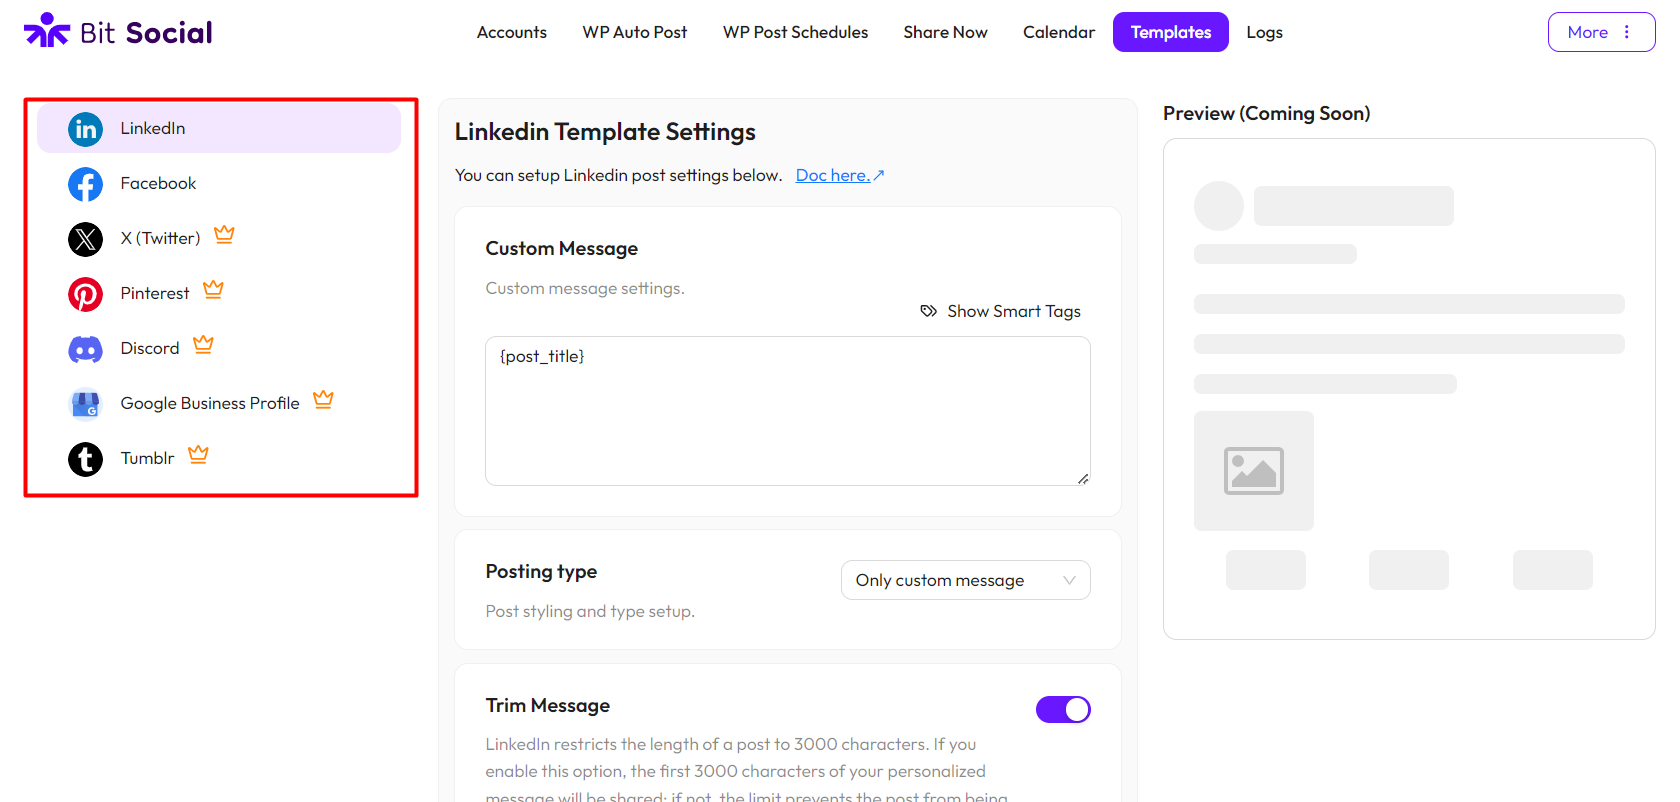Choose Google Business Profile label

210,403
